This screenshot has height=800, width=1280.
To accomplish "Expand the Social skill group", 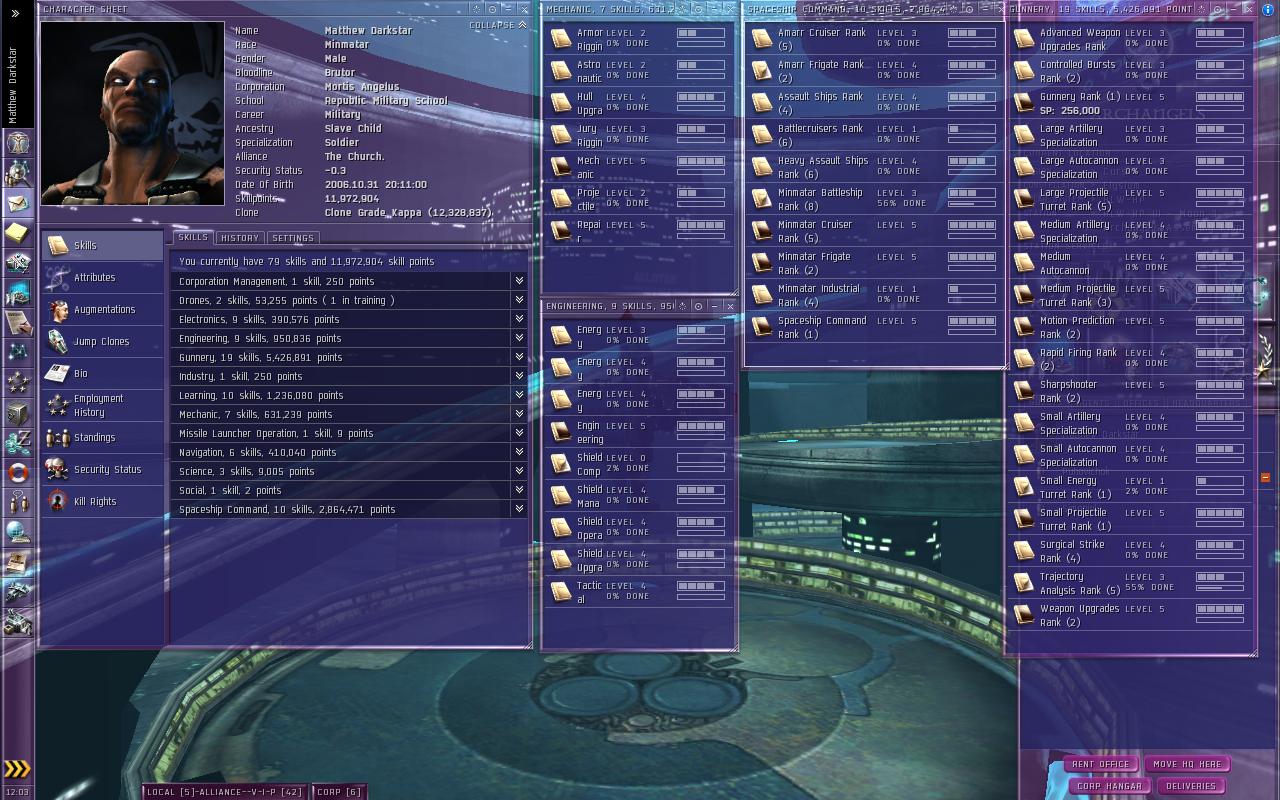I will [x=519, y=490].
